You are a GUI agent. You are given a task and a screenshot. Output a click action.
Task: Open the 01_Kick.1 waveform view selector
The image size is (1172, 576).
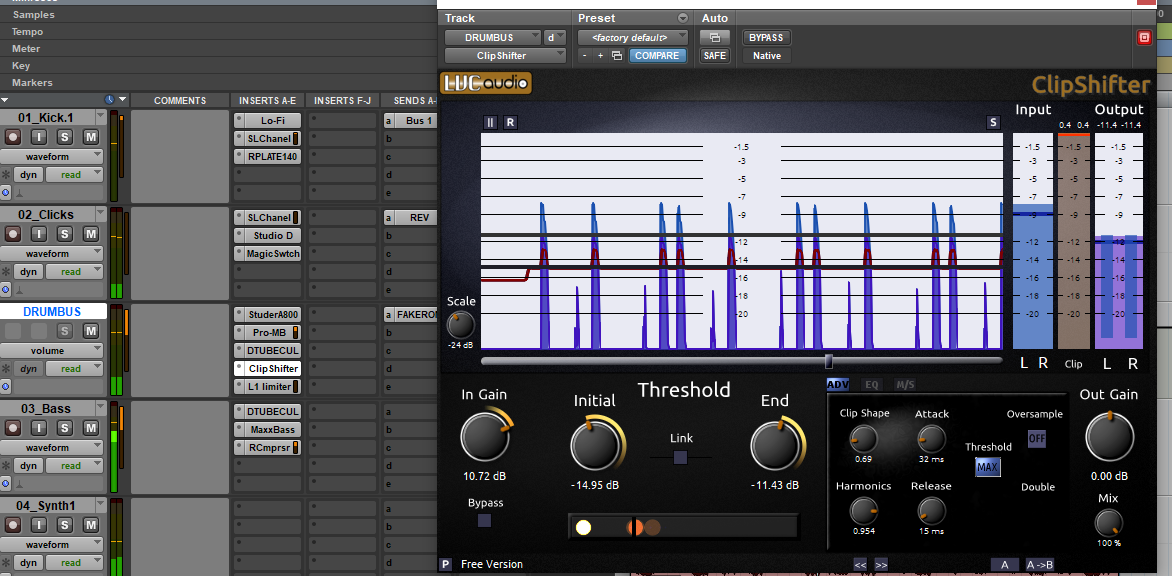[52, 156]
